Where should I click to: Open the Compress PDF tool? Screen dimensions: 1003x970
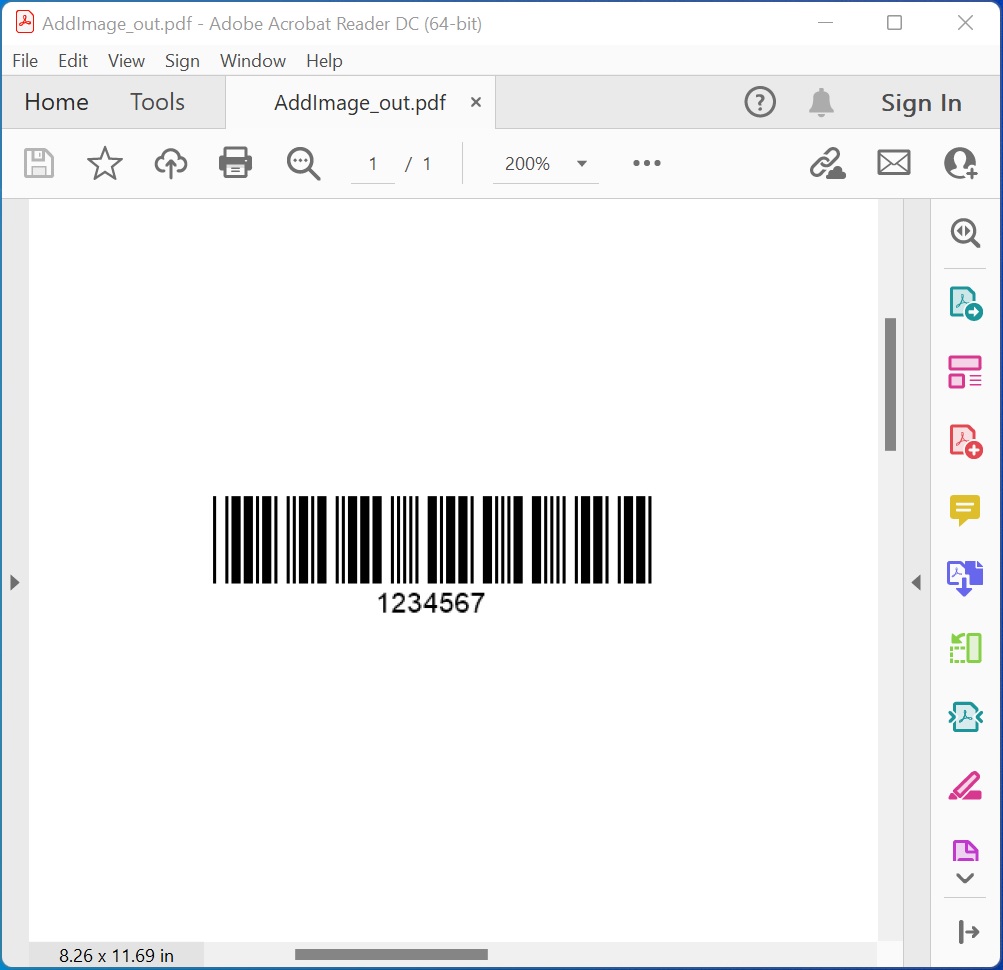pyautogui.click(x=964, y=717)
